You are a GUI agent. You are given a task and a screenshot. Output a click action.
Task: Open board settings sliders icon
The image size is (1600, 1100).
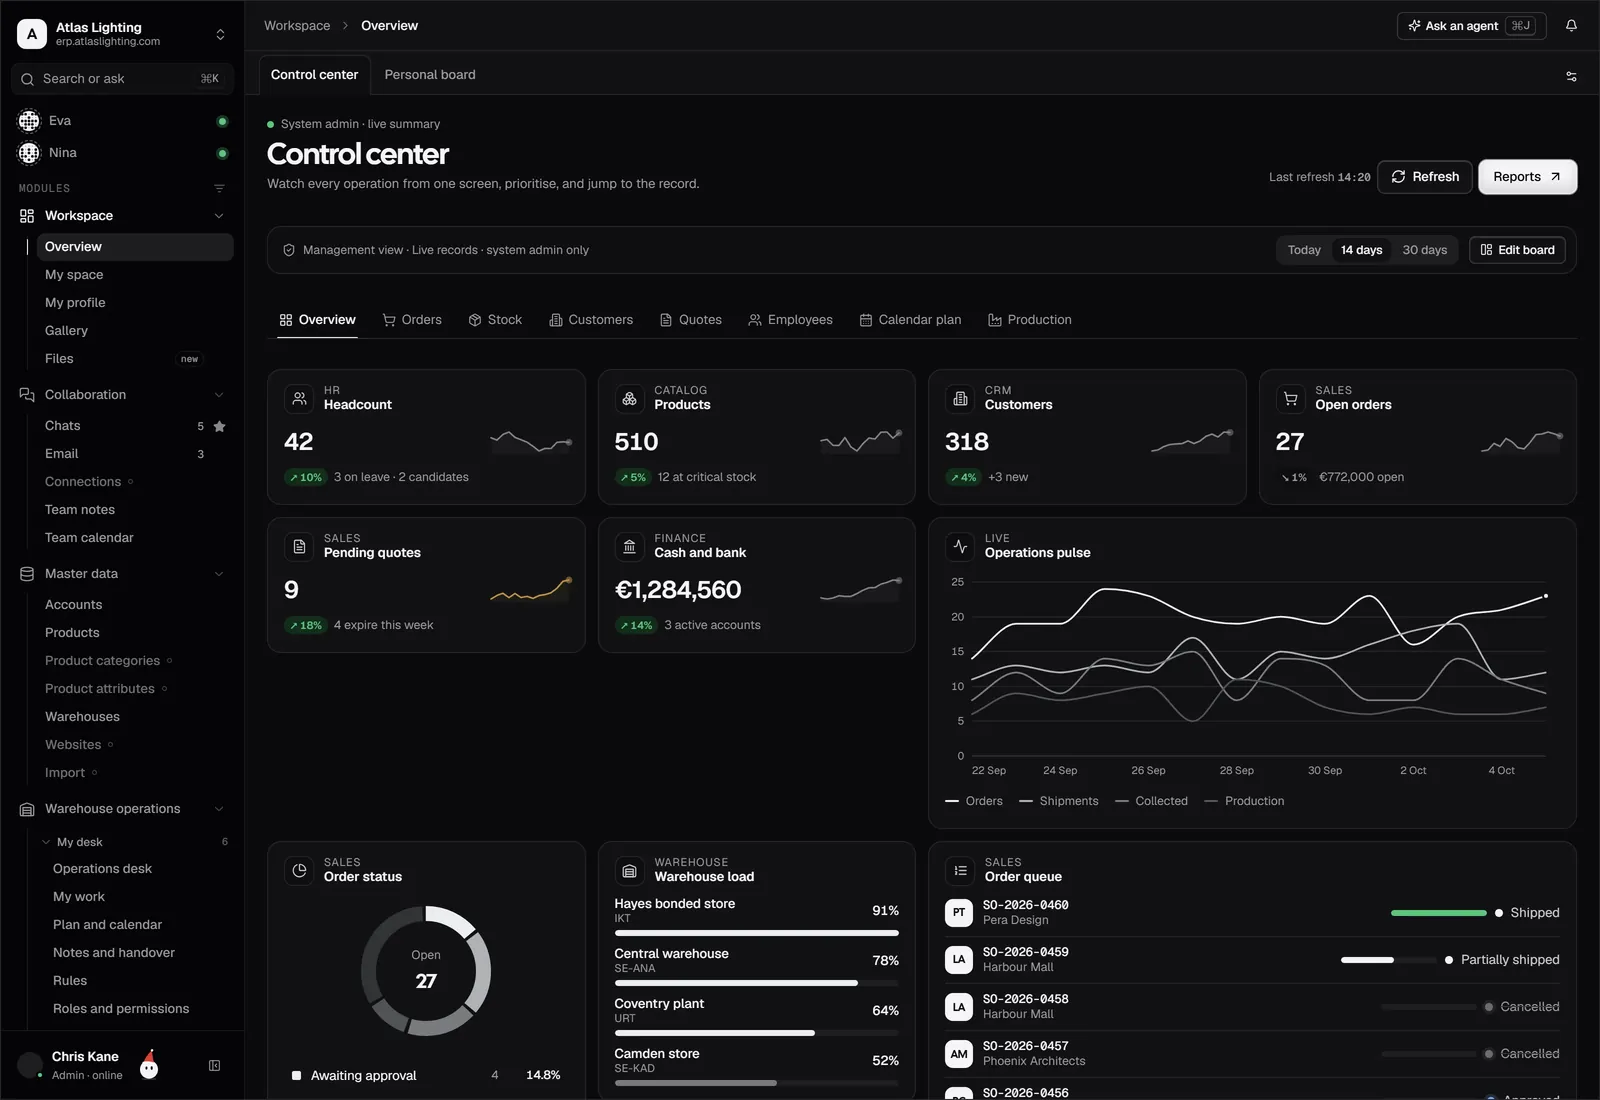coord(1571,76)
